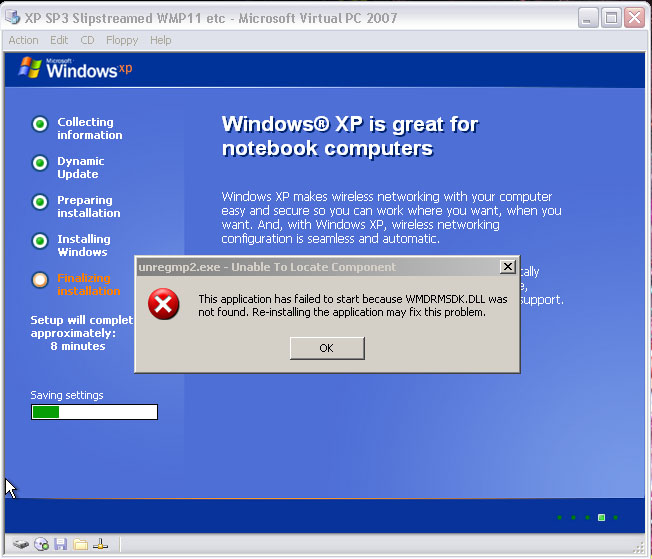Click the Installing Windows step indicator
Screen dimensions: 652x559
click(x=40, y=241)
